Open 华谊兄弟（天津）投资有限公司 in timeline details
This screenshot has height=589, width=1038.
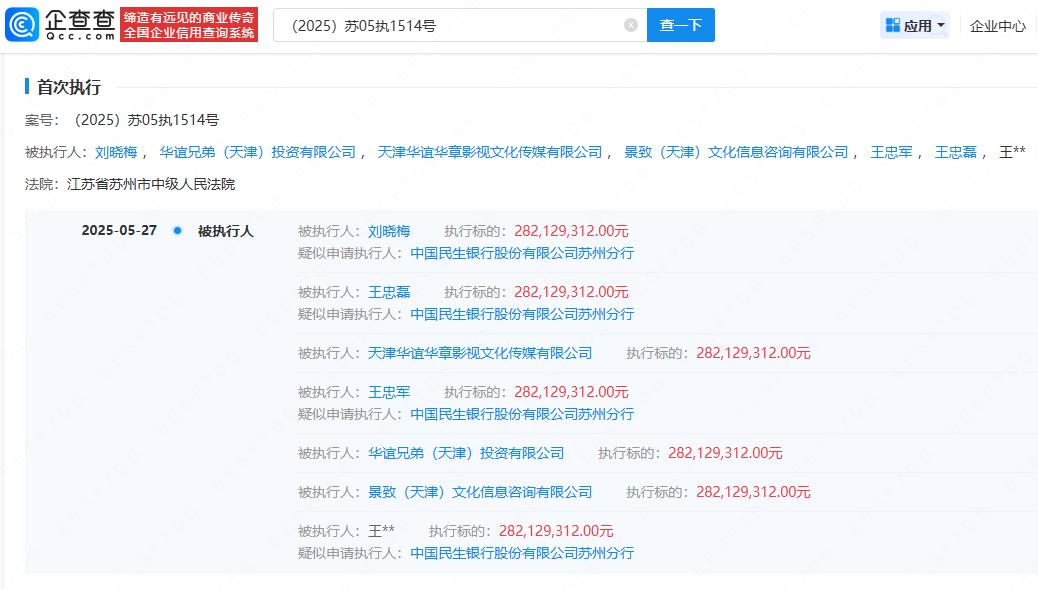pos(466,453)
